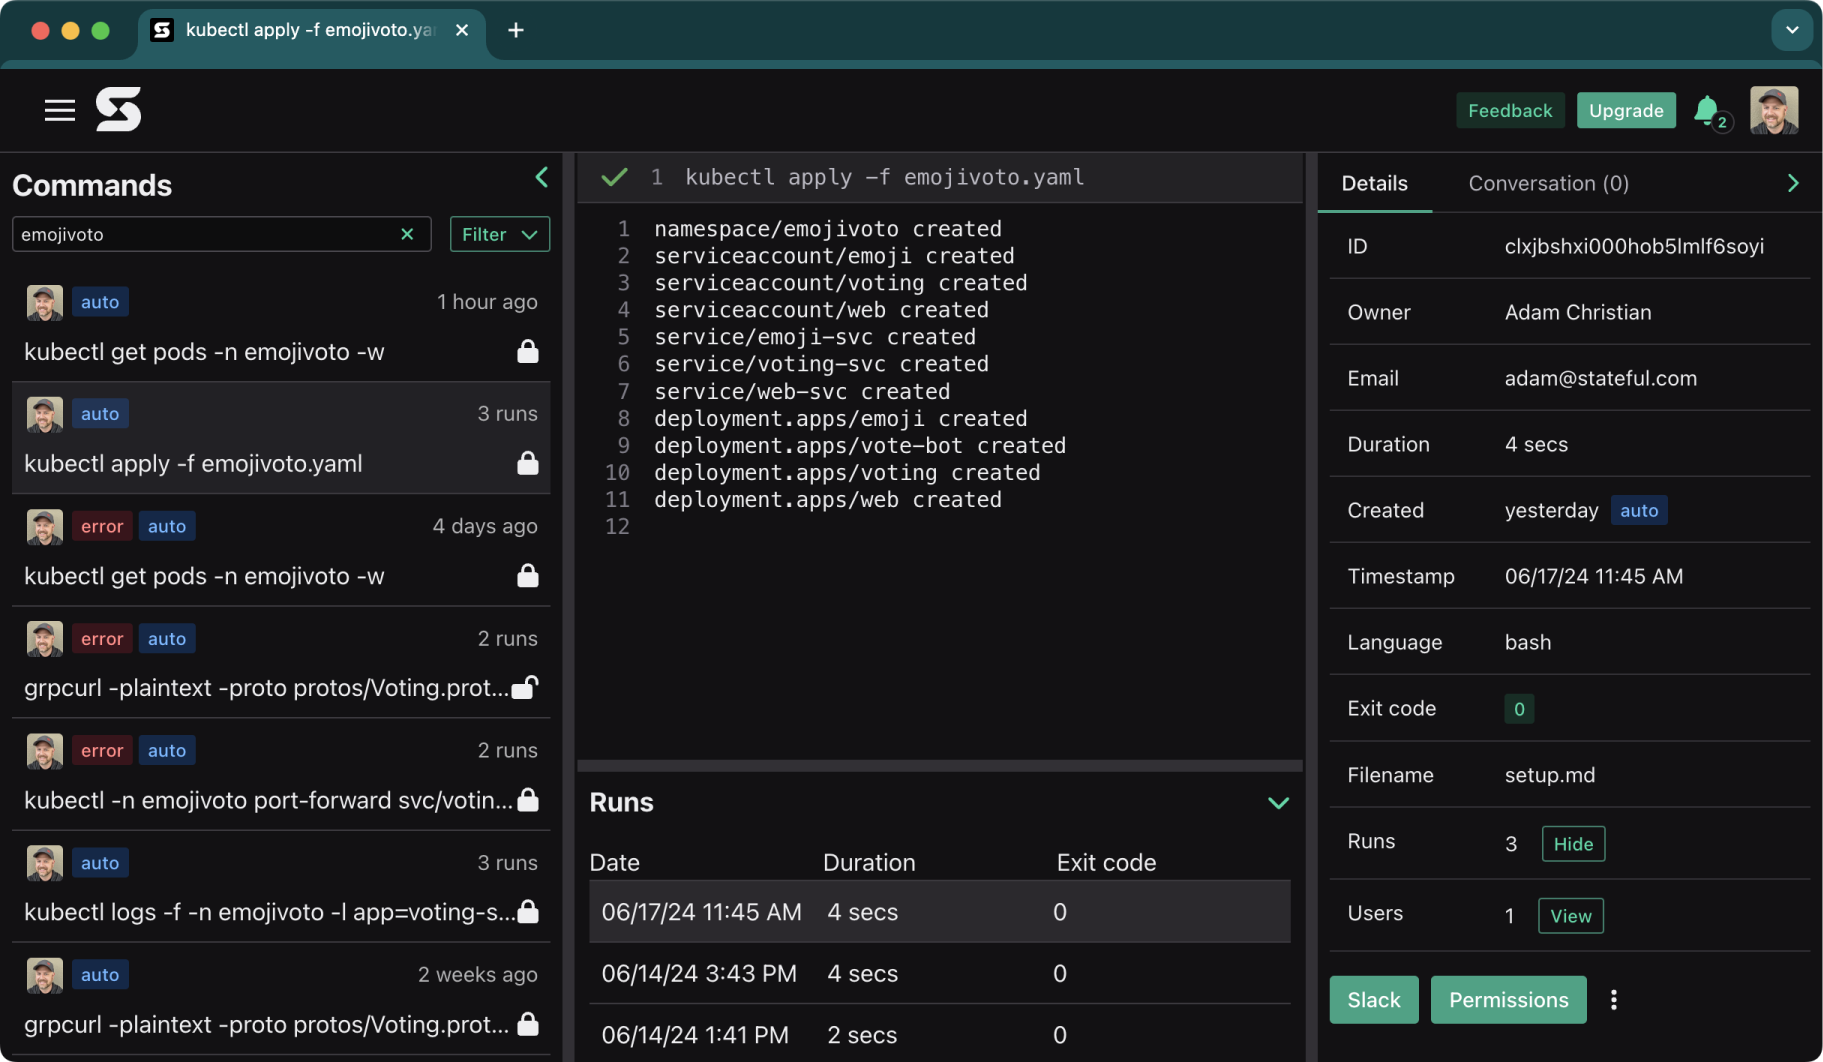Click output line namespace/emojivoto created
The height and width of the screenshot is (1062, 1823).
[x=828, y=229]
